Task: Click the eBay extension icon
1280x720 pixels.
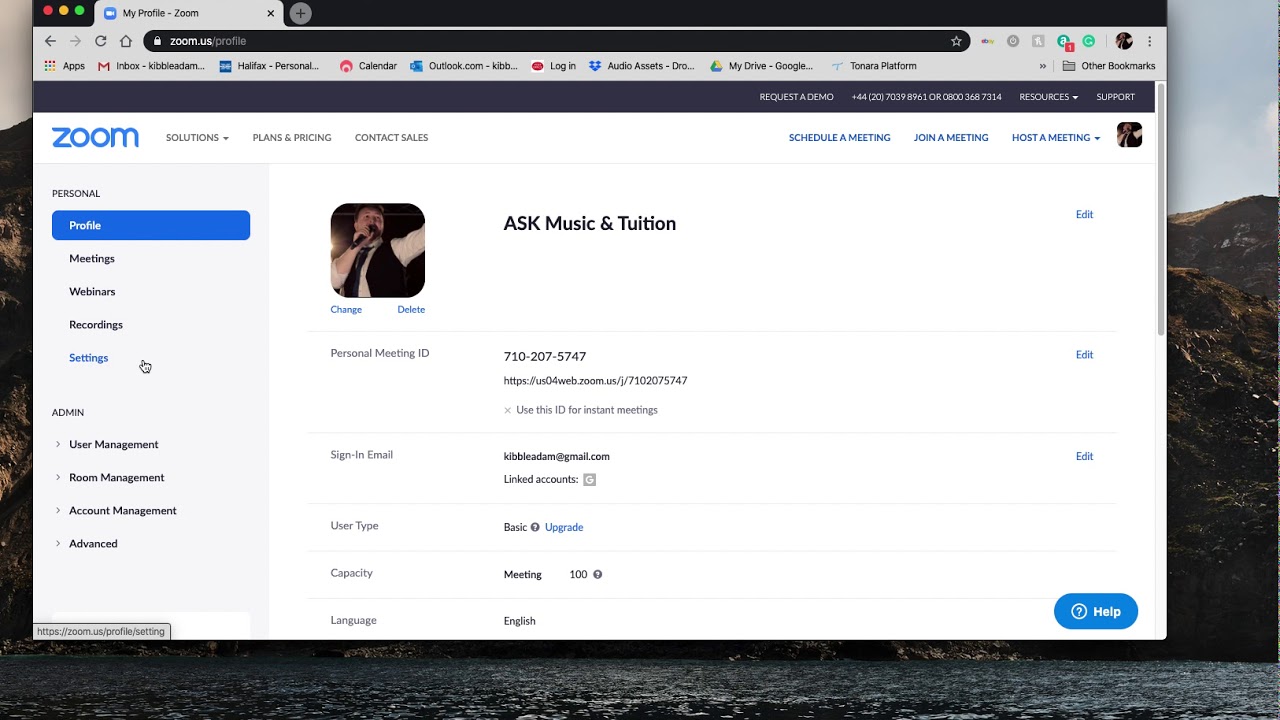Action: (x=988, y=41)
